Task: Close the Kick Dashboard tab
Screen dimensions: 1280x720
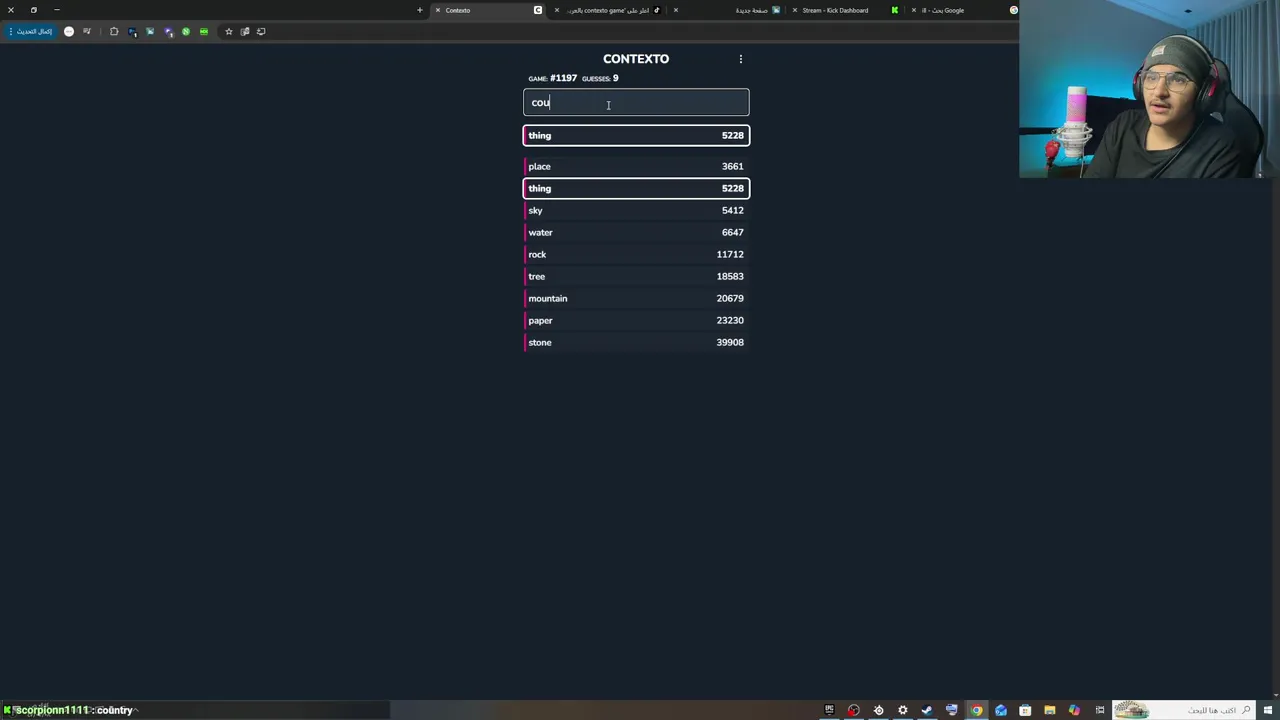Action: point(795,10)
